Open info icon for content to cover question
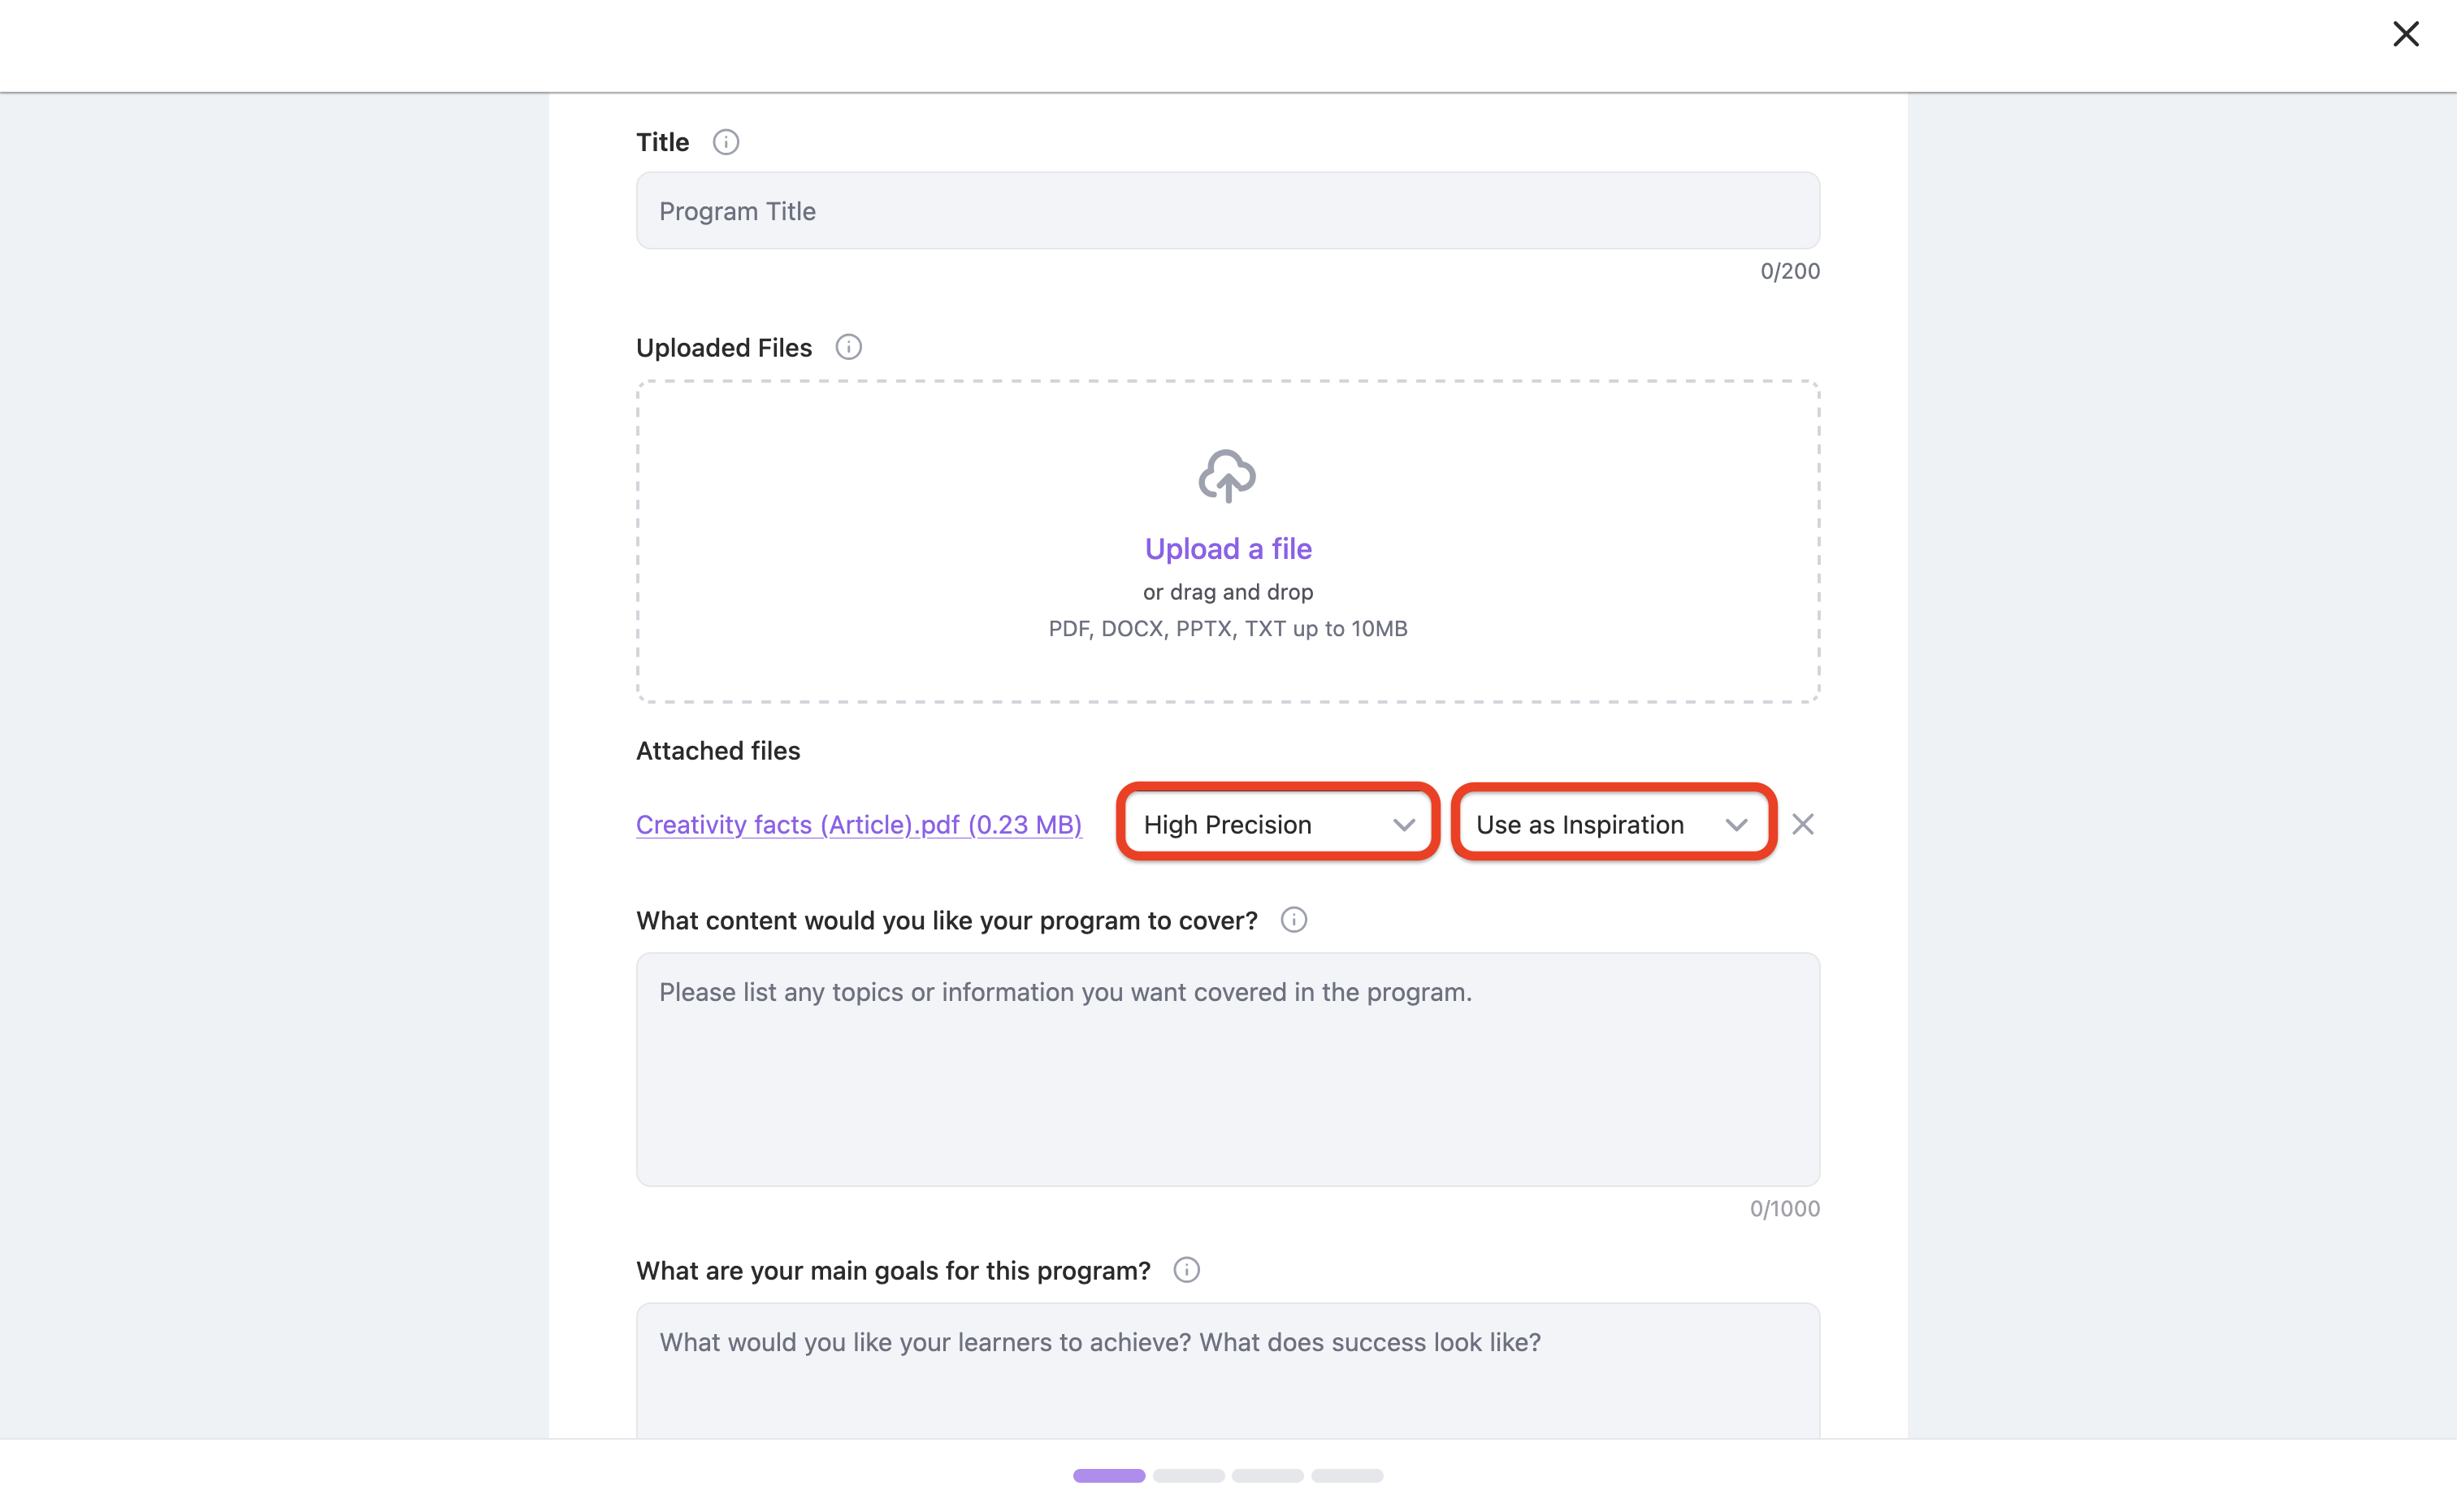2457x1512 pixels. tap(1293, 920)
